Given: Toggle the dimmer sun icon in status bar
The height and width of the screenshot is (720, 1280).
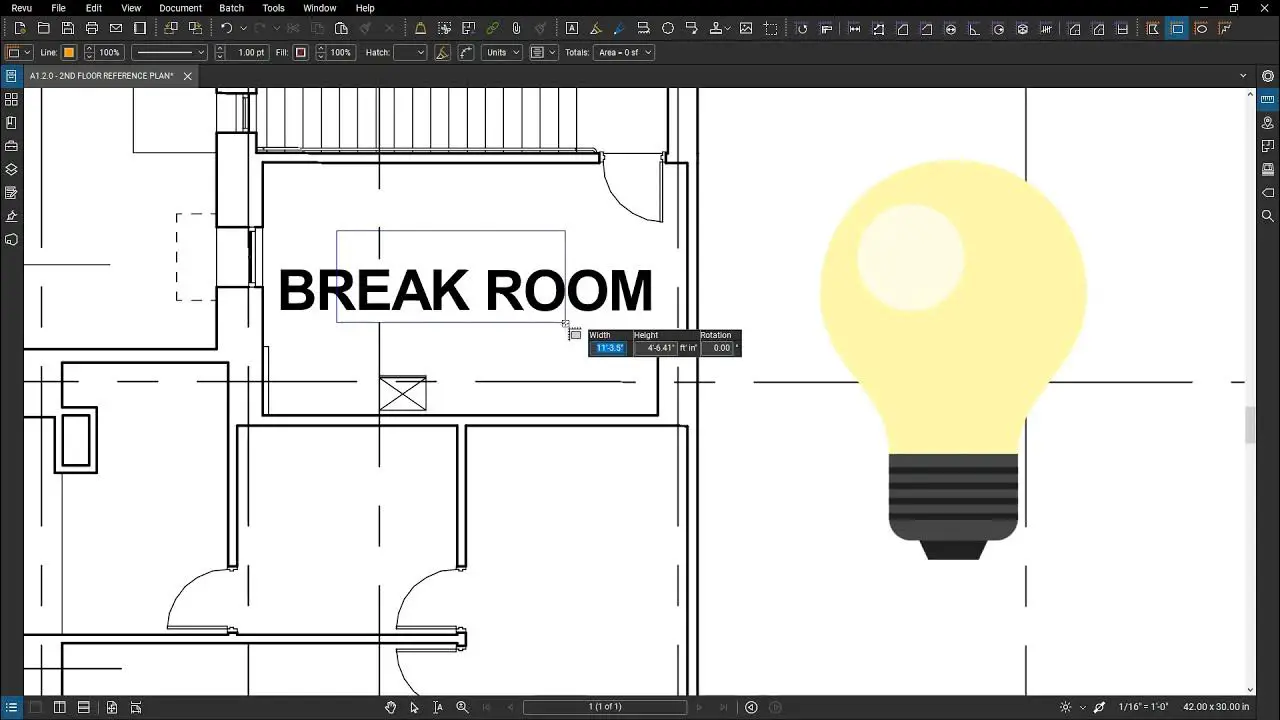Looking at the screenshot, I should (x=1066, y=707).
